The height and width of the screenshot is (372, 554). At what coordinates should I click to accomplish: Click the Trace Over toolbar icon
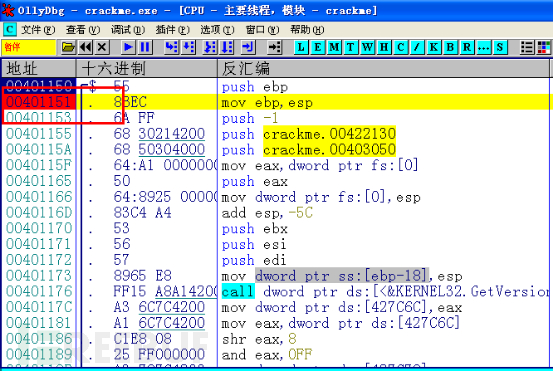click(x=226, y=47)
